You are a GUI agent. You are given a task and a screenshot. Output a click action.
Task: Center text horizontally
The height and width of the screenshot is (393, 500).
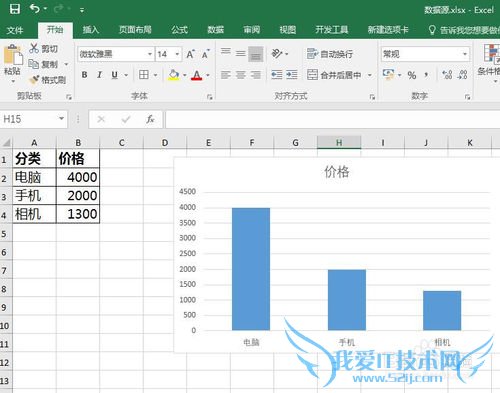click(x=241, y=75)
